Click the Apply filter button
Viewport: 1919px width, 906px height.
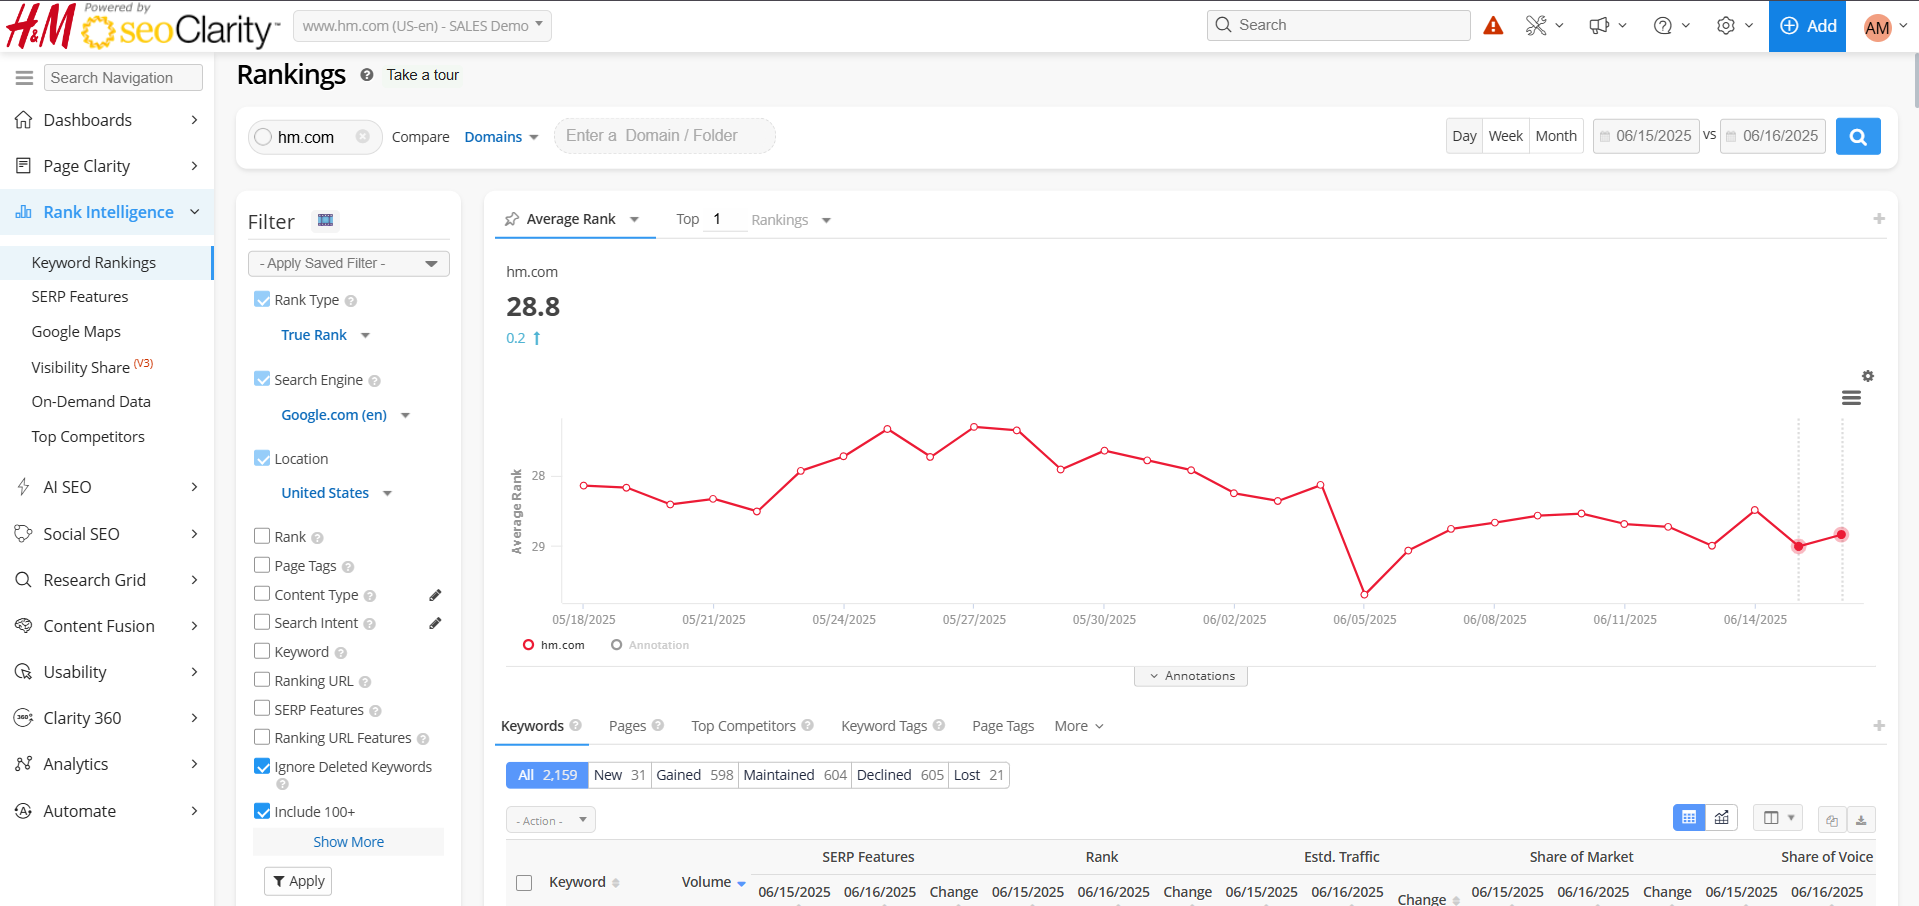point(298,881)
